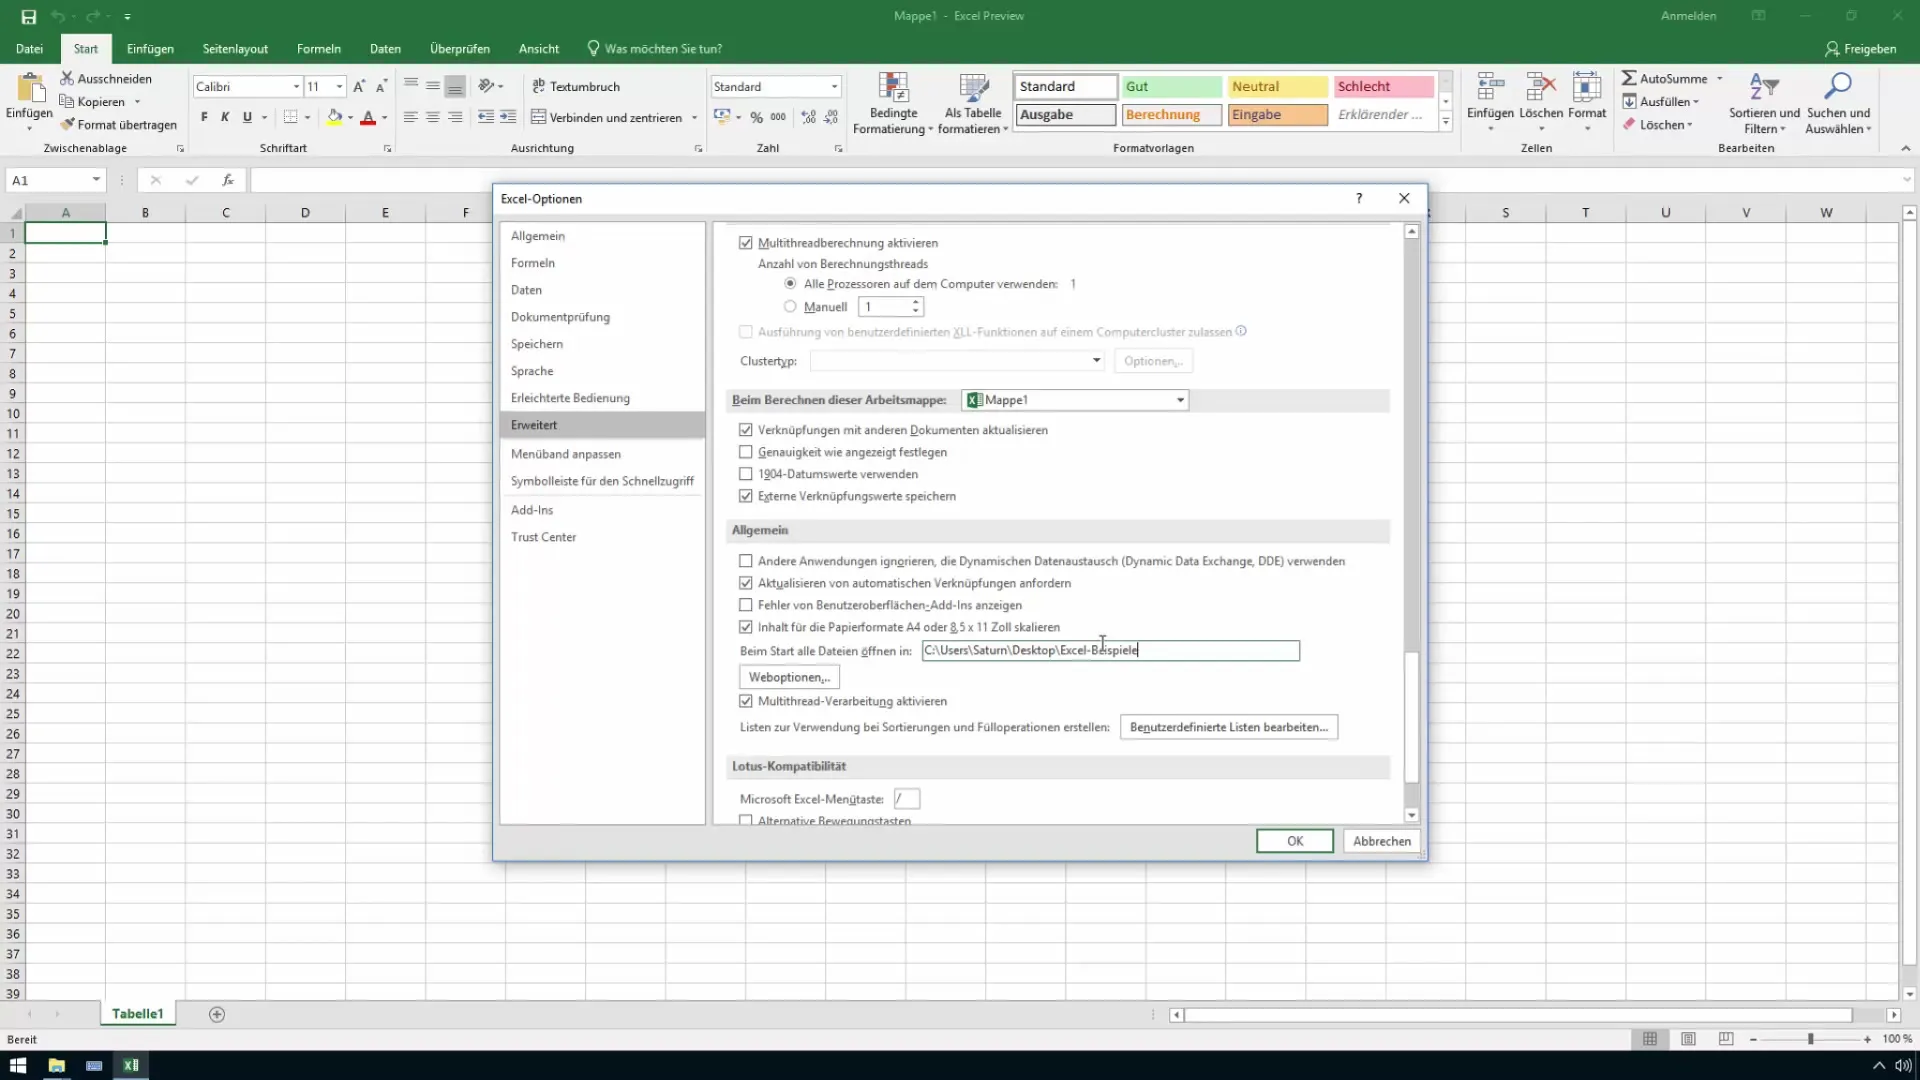
Task: Click Anmelden sign-in link
Action: tap(1688, 16)
